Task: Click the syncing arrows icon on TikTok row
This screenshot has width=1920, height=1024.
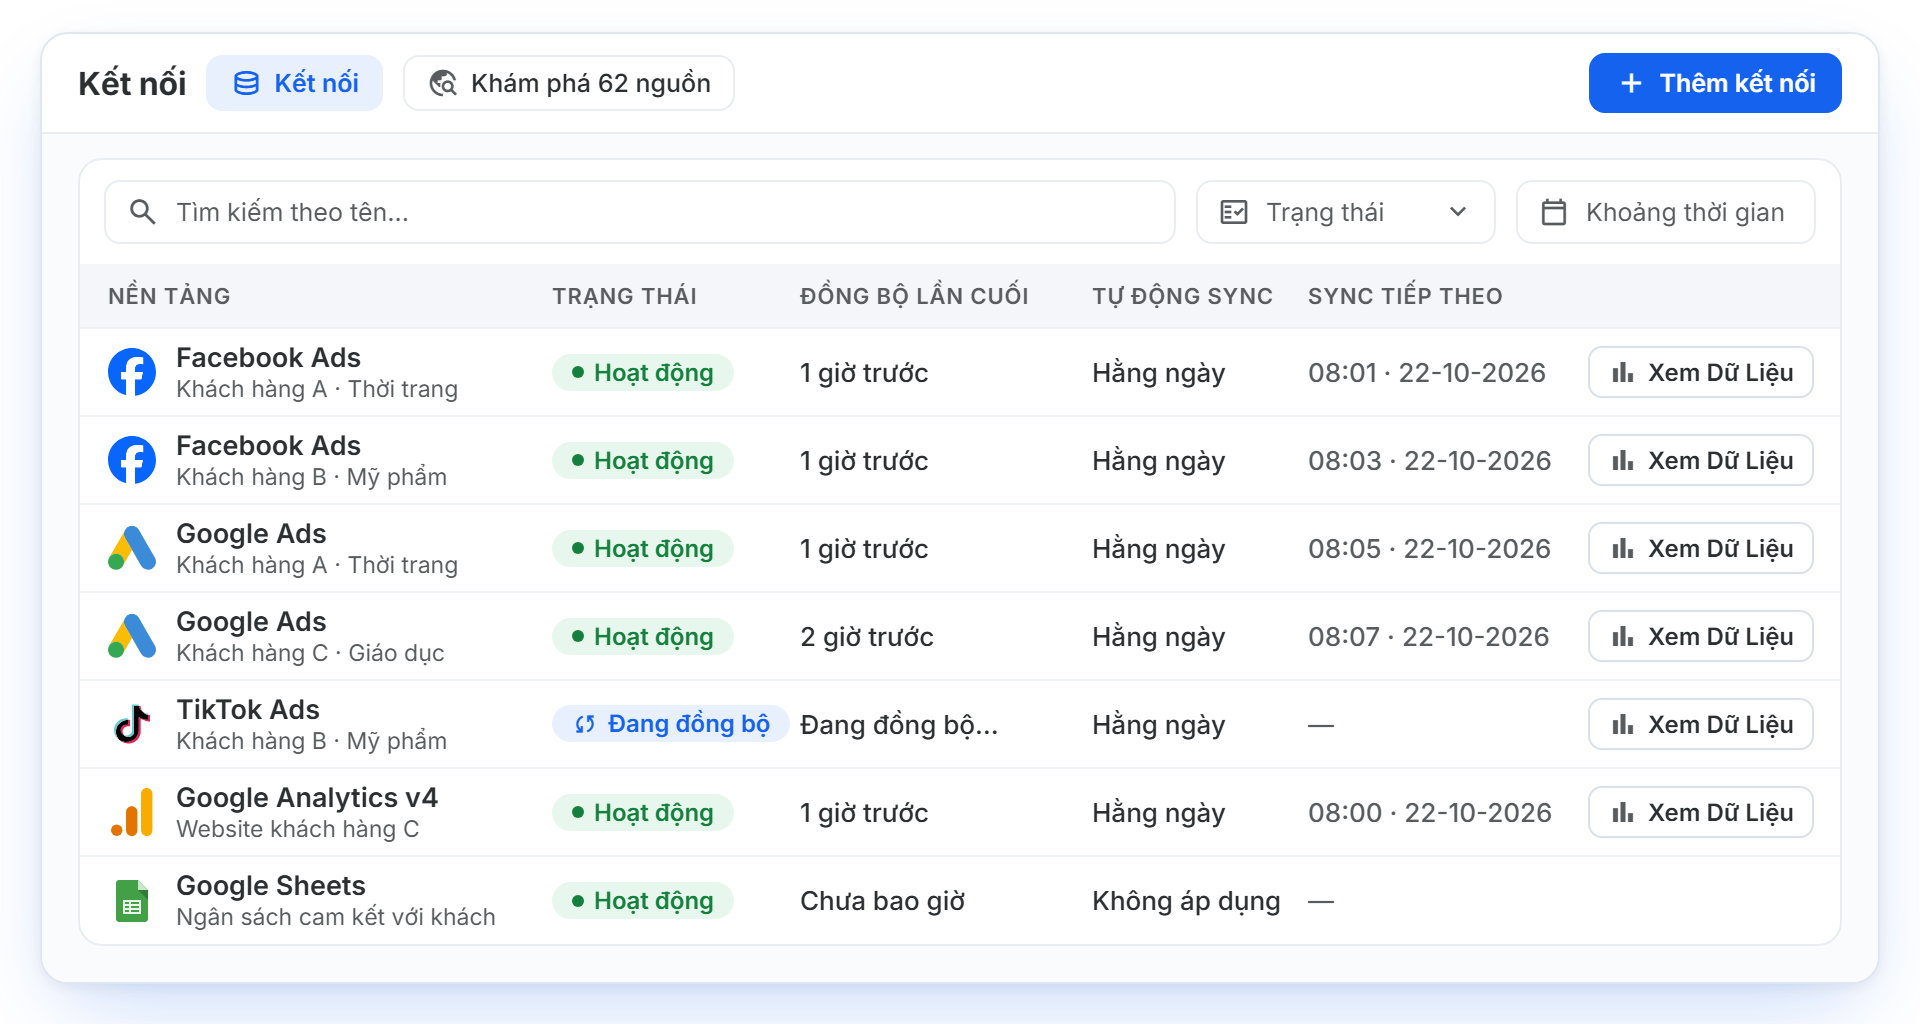Action: [x=585, y=724]
